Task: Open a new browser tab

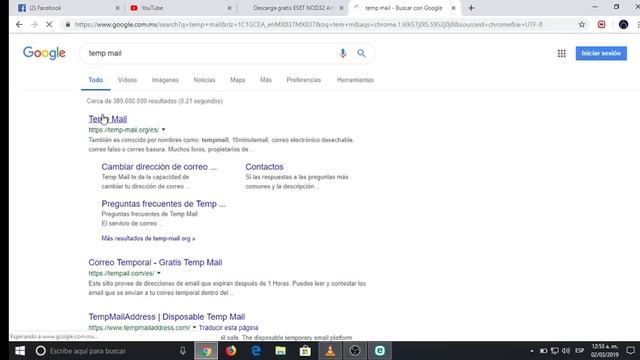Action: pyautogui.click(x=471, y=8)
